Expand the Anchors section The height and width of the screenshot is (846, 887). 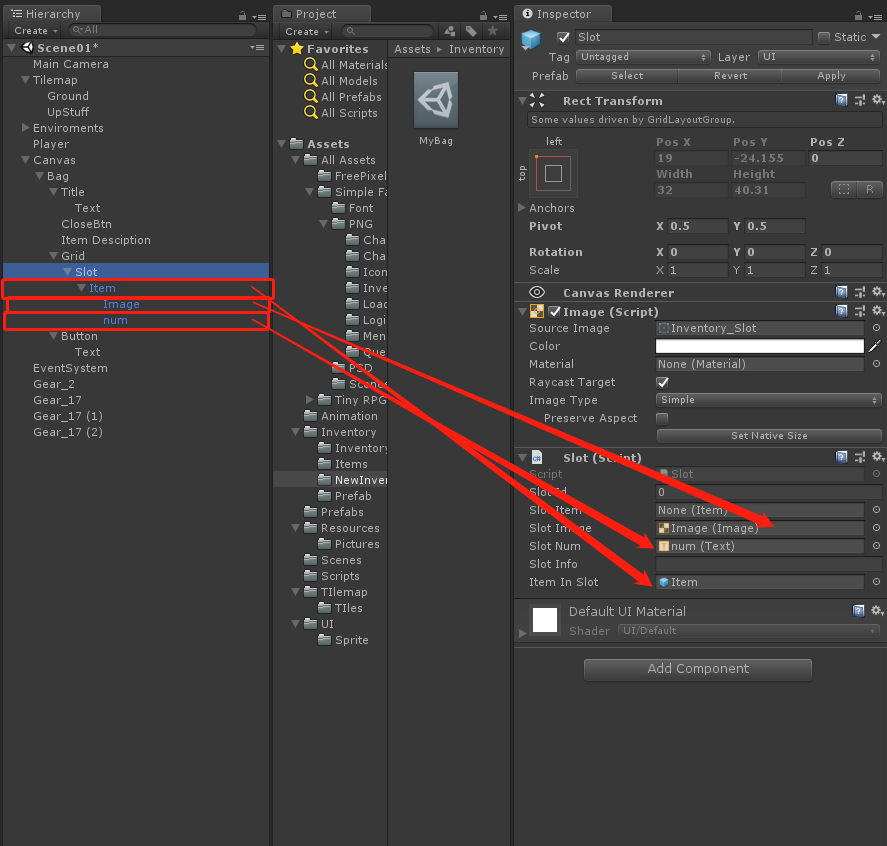522,208
